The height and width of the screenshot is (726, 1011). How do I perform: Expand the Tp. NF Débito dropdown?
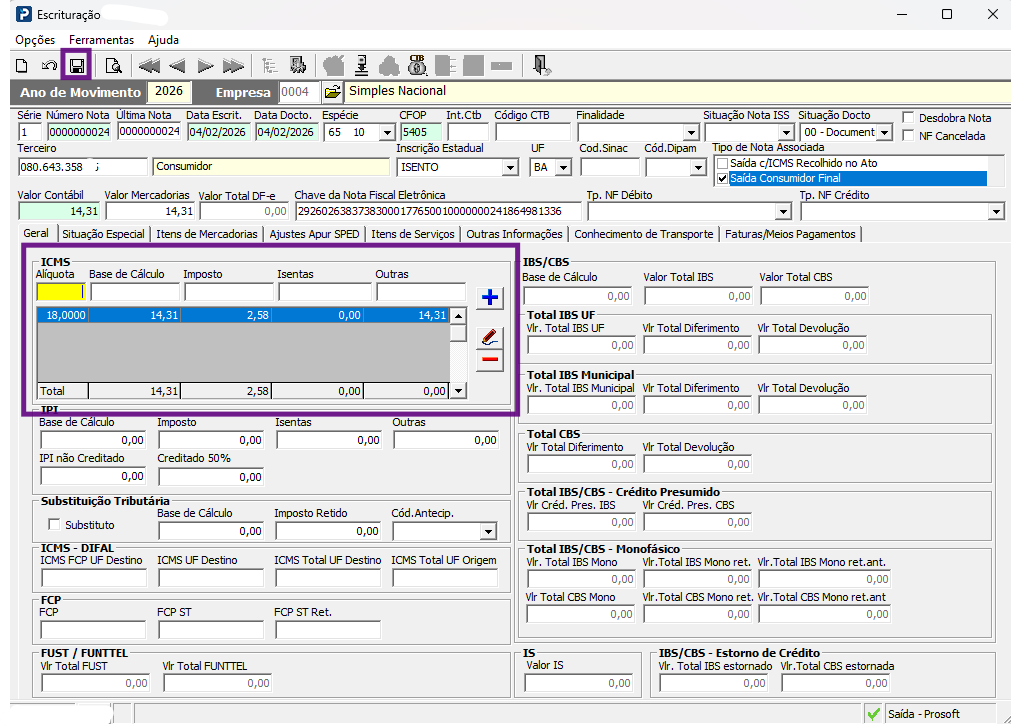point(783,211)
